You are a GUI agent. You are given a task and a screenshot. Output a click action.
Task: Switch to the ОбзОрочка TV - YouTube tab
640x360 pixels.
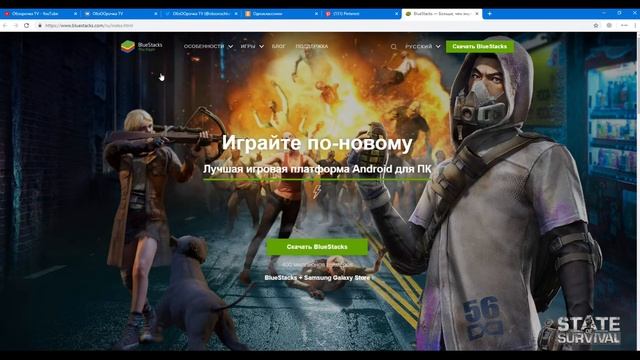pyautogui.click(x=40, y=13)
